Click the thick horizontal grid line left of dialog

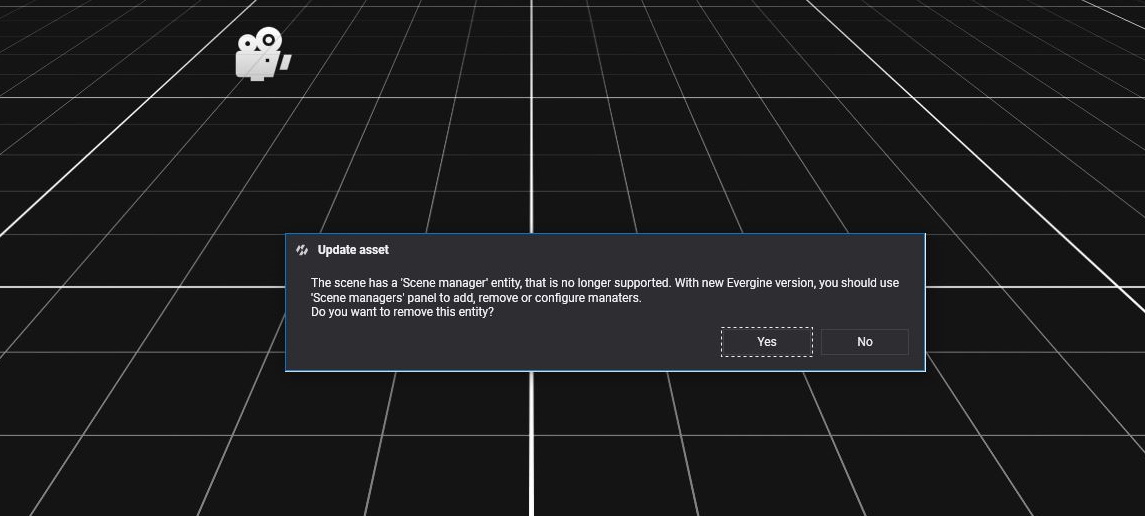coord(140,287)
